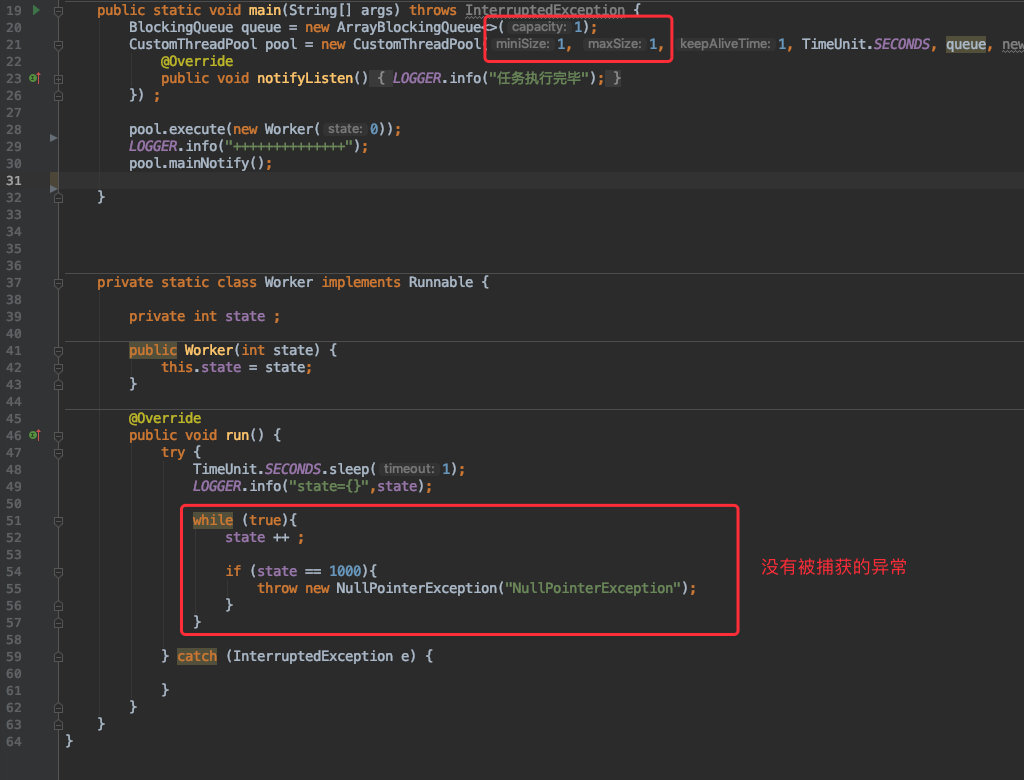The height and width of the screenshot is (780, 1024).
Task: Click line number 64 in the gutter
Action: (x=14, y=741)
